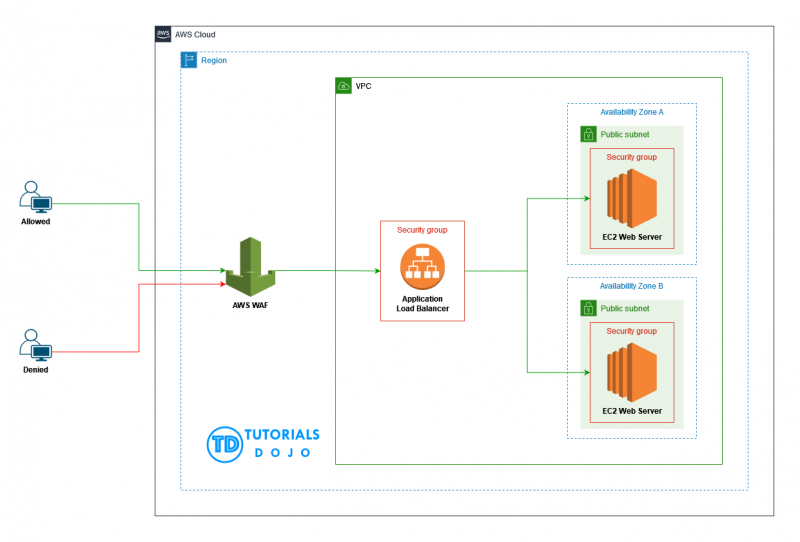Screen dimensions: 800x542
Task: Click the VPC cloud icon
Action: (344, 86)
